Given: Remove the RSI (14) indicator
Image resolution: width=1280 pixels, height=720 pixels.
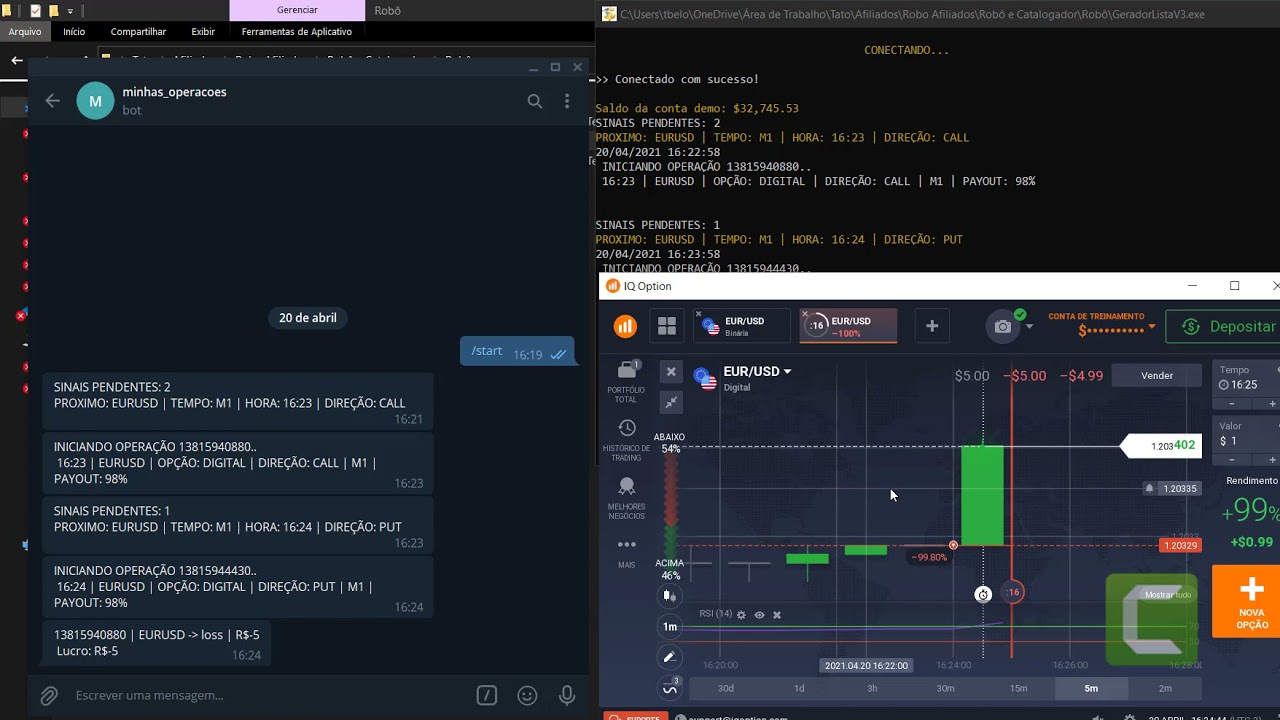Looking at the screenshot, I should click(777, 615).
